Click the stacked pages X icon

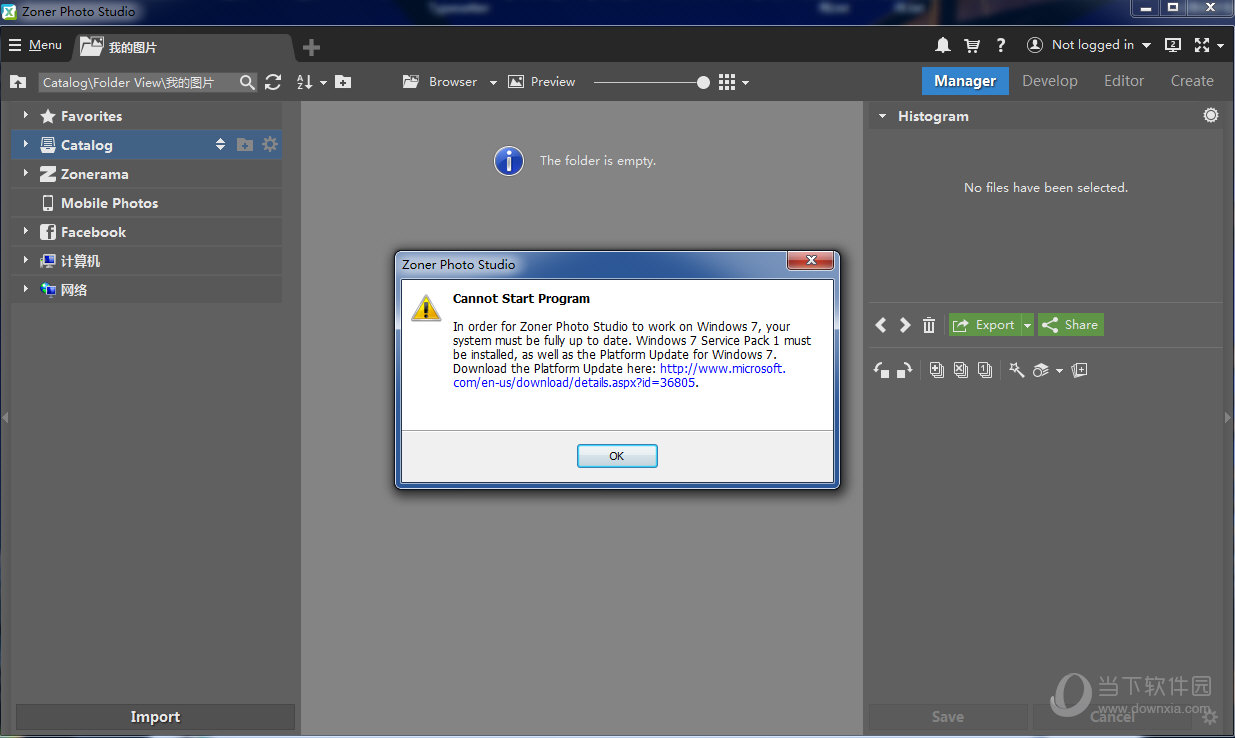[x=961, y=370]
